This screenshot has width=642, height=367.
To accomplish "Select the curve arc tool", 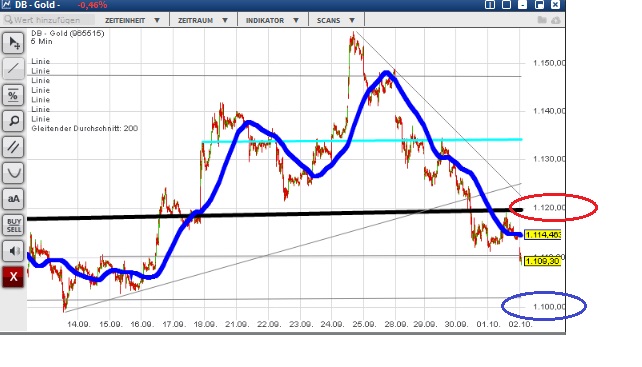I will [14, 173].
